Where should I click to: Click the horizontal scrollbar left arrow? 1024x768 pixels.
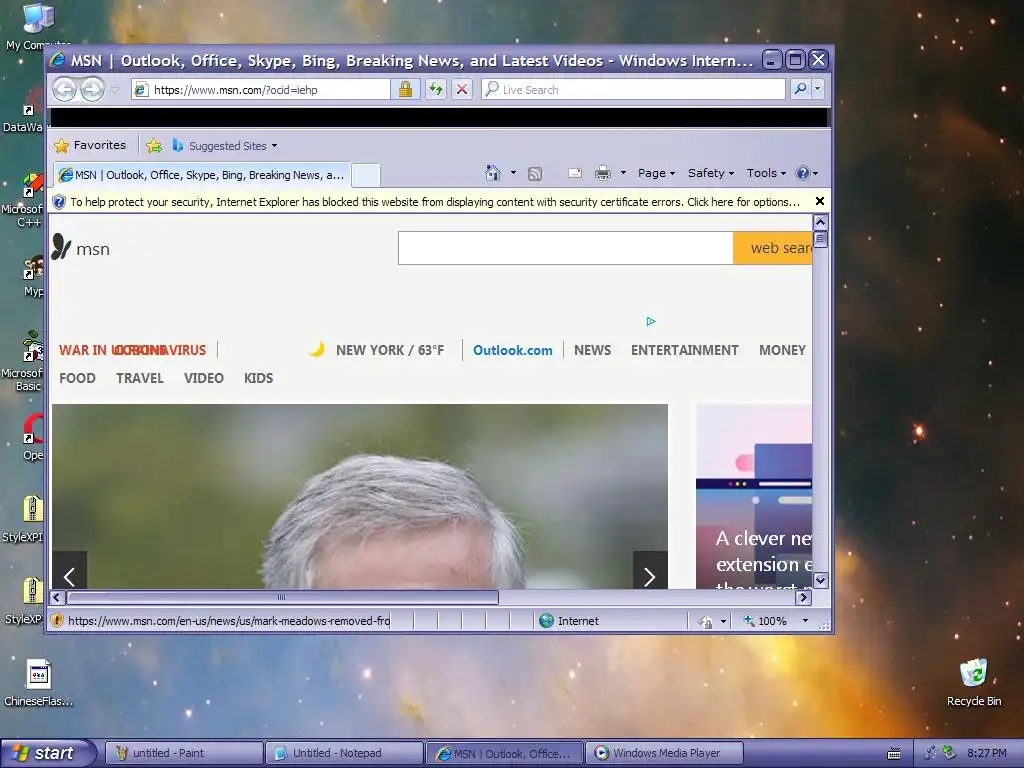[x=57, y=597]
